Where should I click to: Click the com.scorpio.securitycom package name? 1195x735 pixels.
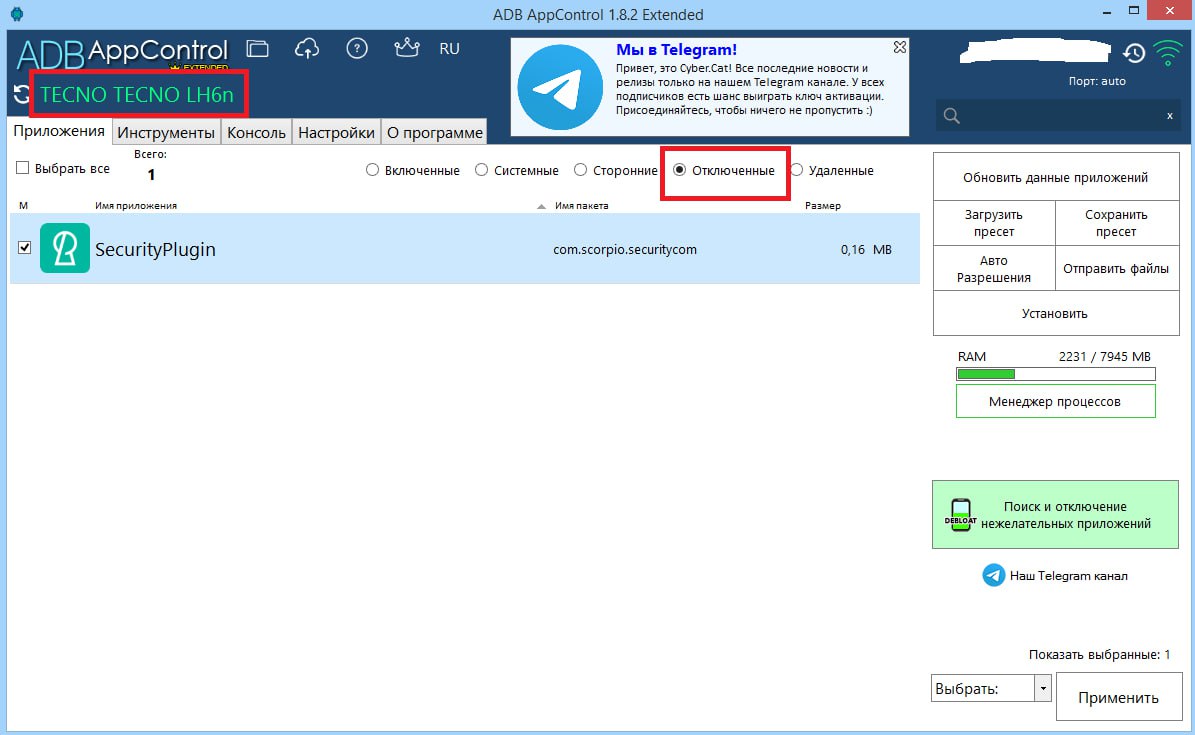[x=625, y=249]
